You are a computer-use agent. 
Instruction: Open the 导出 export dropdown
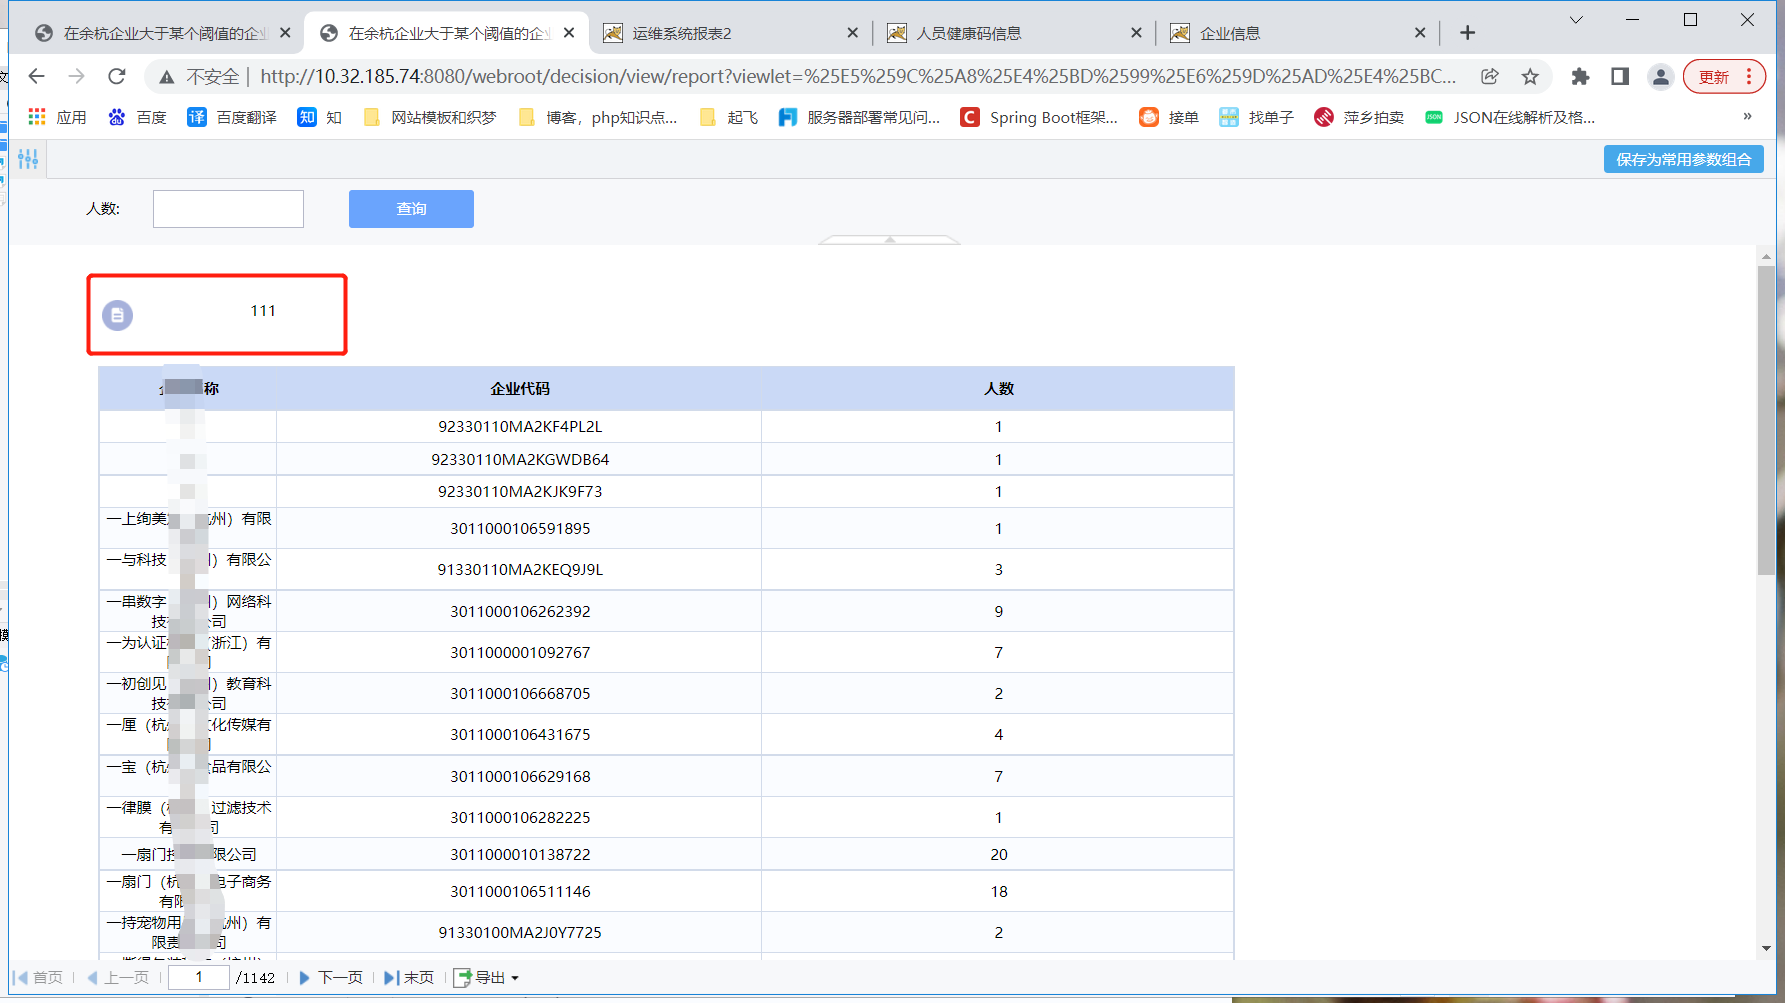click(487, 978)
